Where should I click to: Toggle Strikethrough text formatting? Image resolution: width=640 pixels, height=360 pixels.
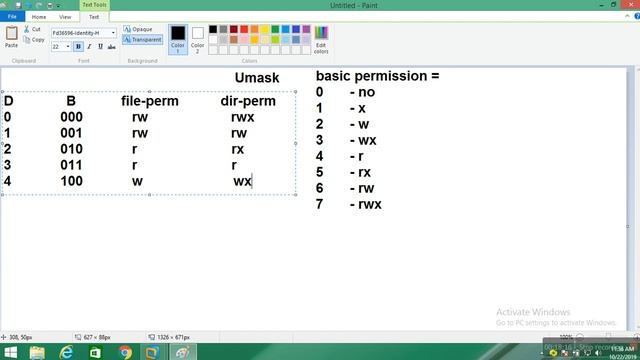tap(111, 47)
